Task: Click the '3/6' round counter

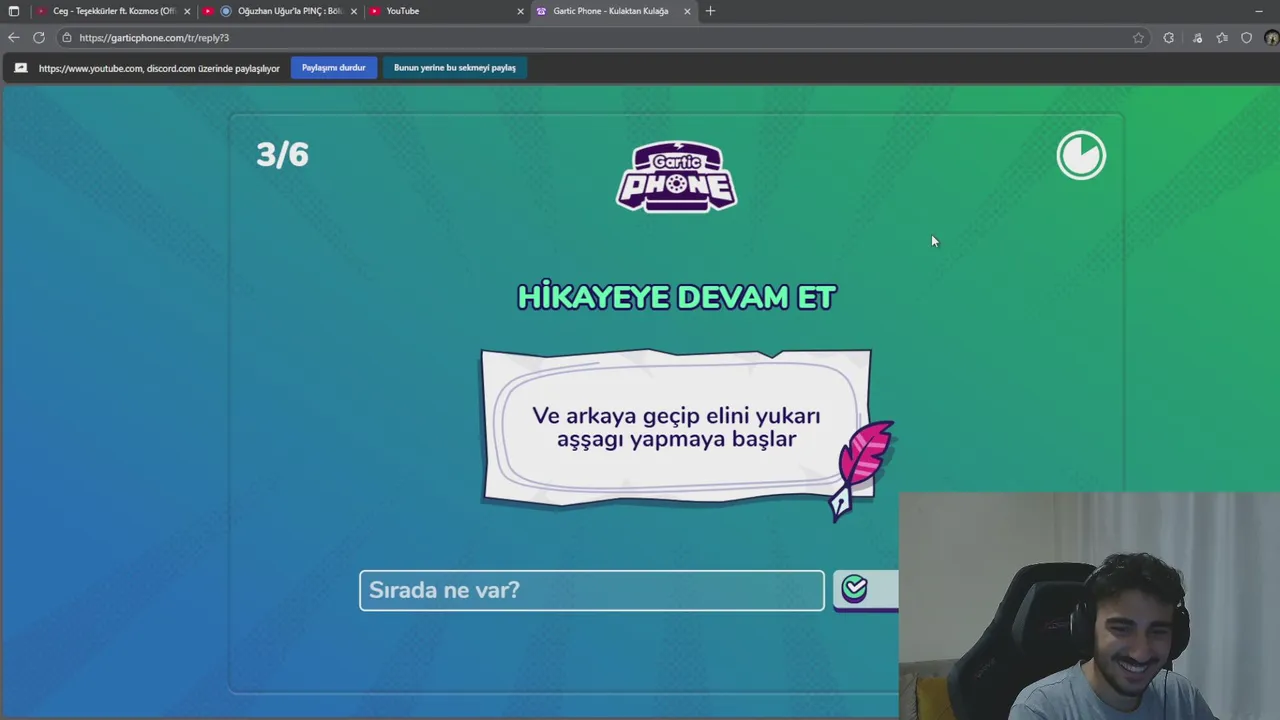Action: tap(282, 154)
